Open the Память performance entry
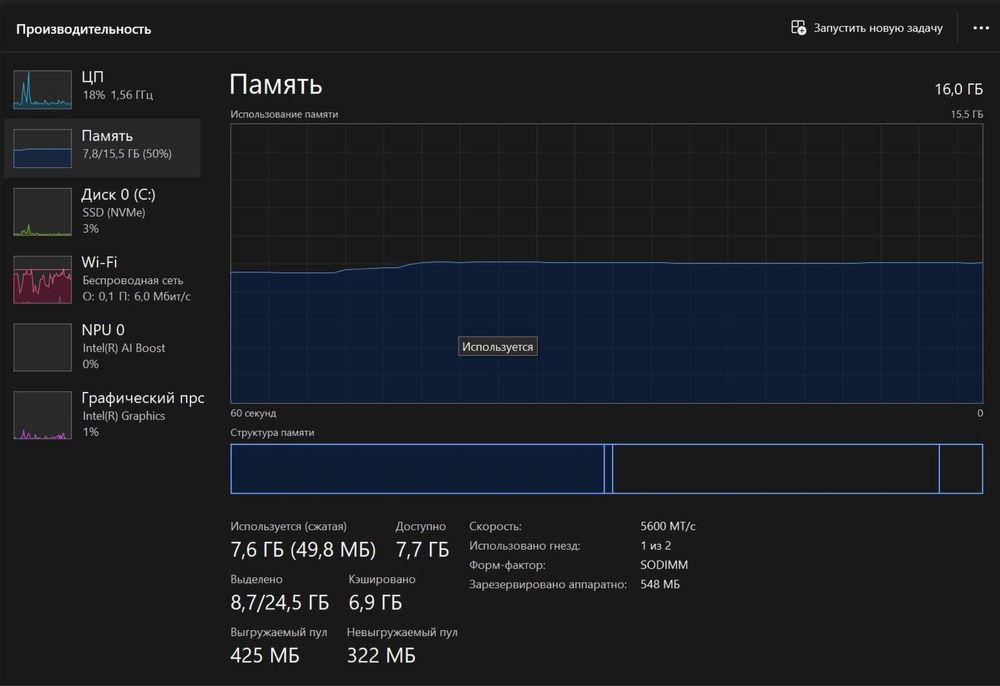This screenshot has width=1000, height=686. point(102,147)
